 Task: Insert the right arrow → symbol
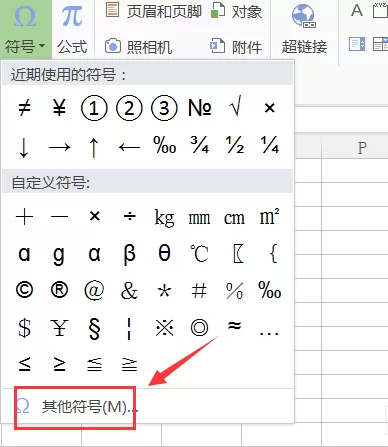tap(59, 147)
